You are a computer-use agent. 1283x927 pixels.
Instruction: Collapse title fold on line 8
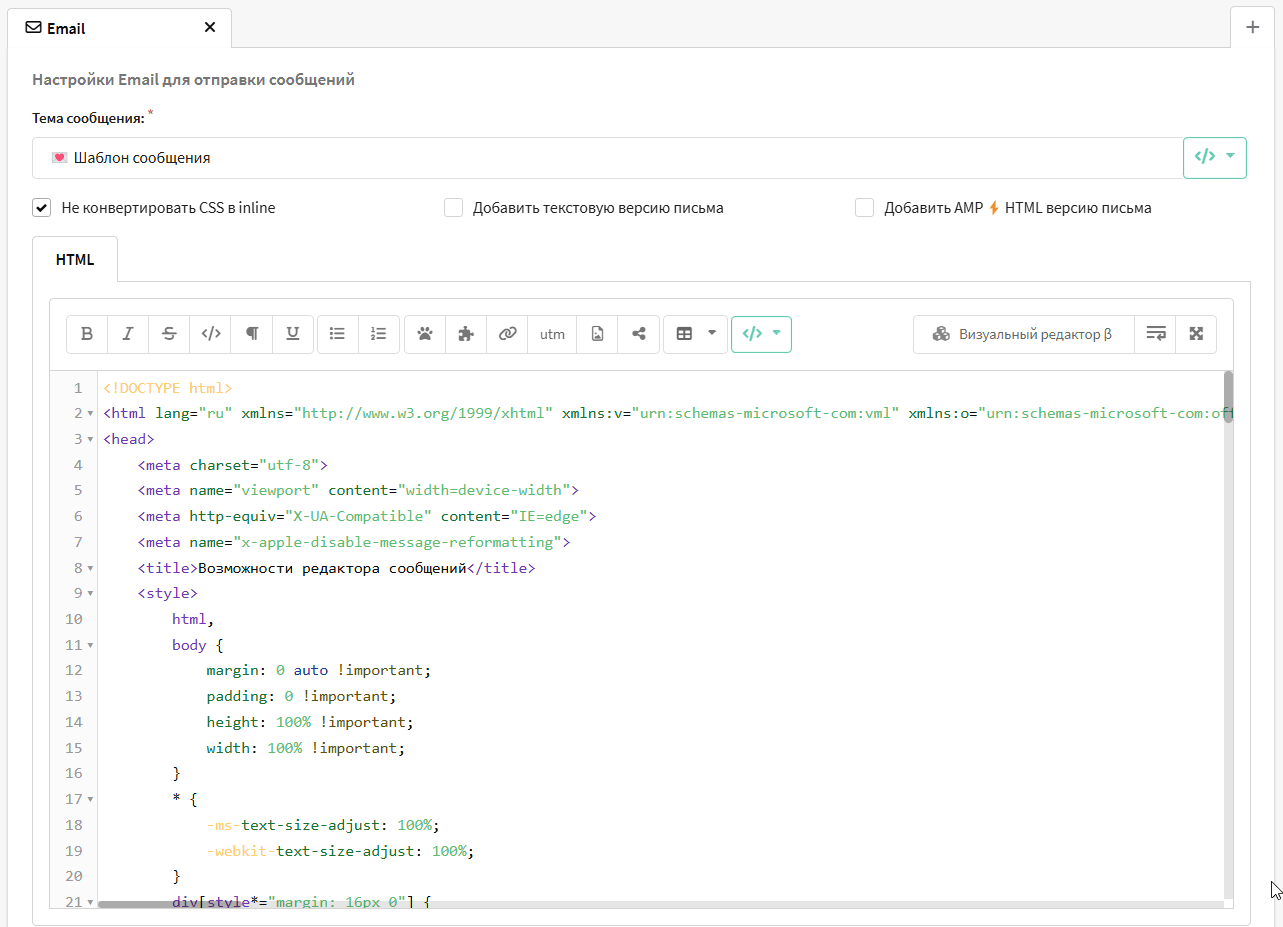(x=90, y=568)
